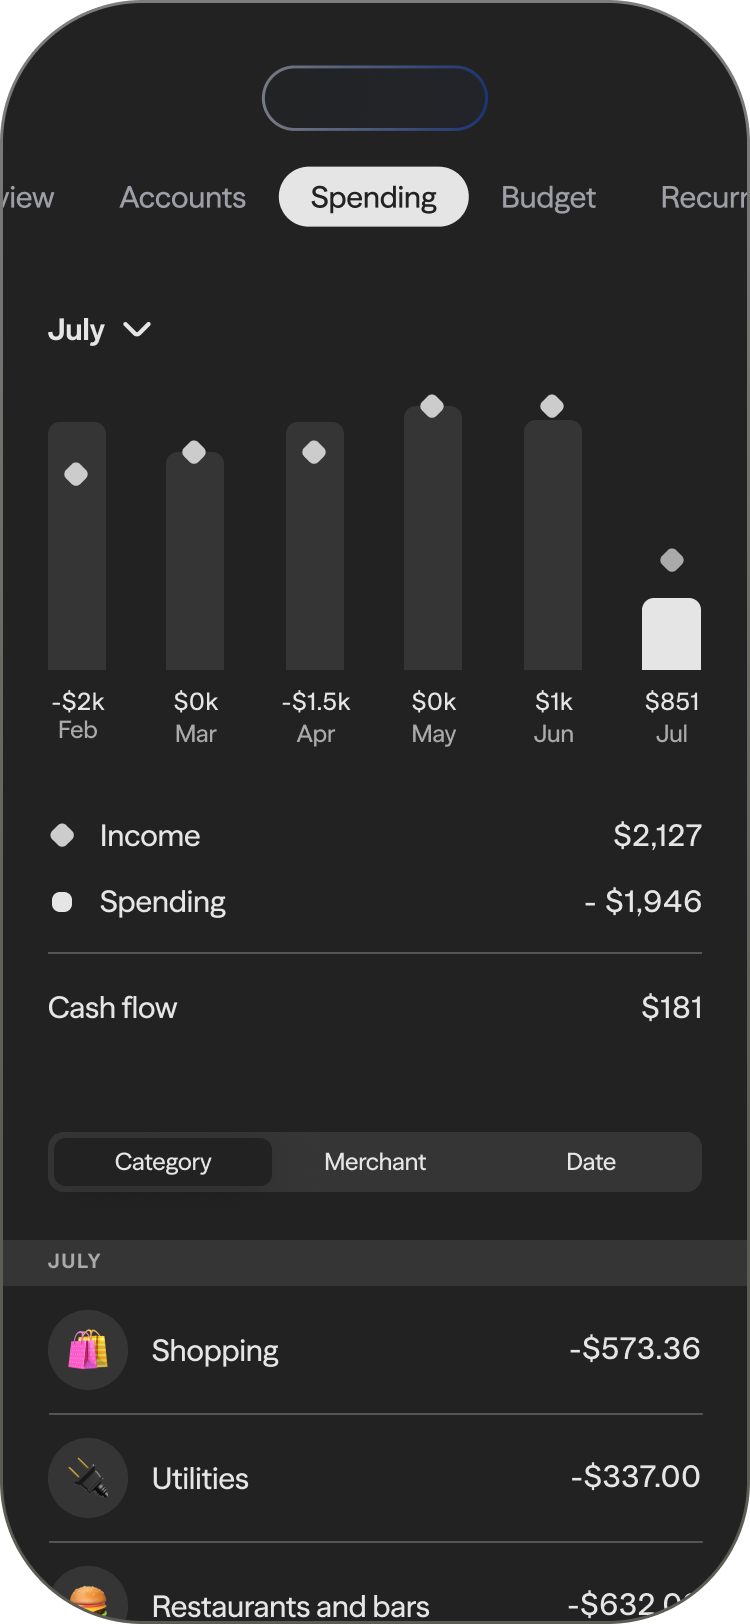Click the diamond marker above Jul bar
The width and height of the screenshot is (750, 1624).
(x=672, y=560)
